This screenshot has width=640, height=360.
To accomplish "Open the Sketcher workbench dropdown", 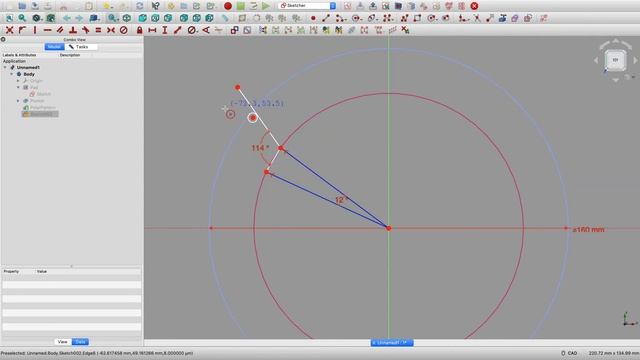I will [307, 6].
